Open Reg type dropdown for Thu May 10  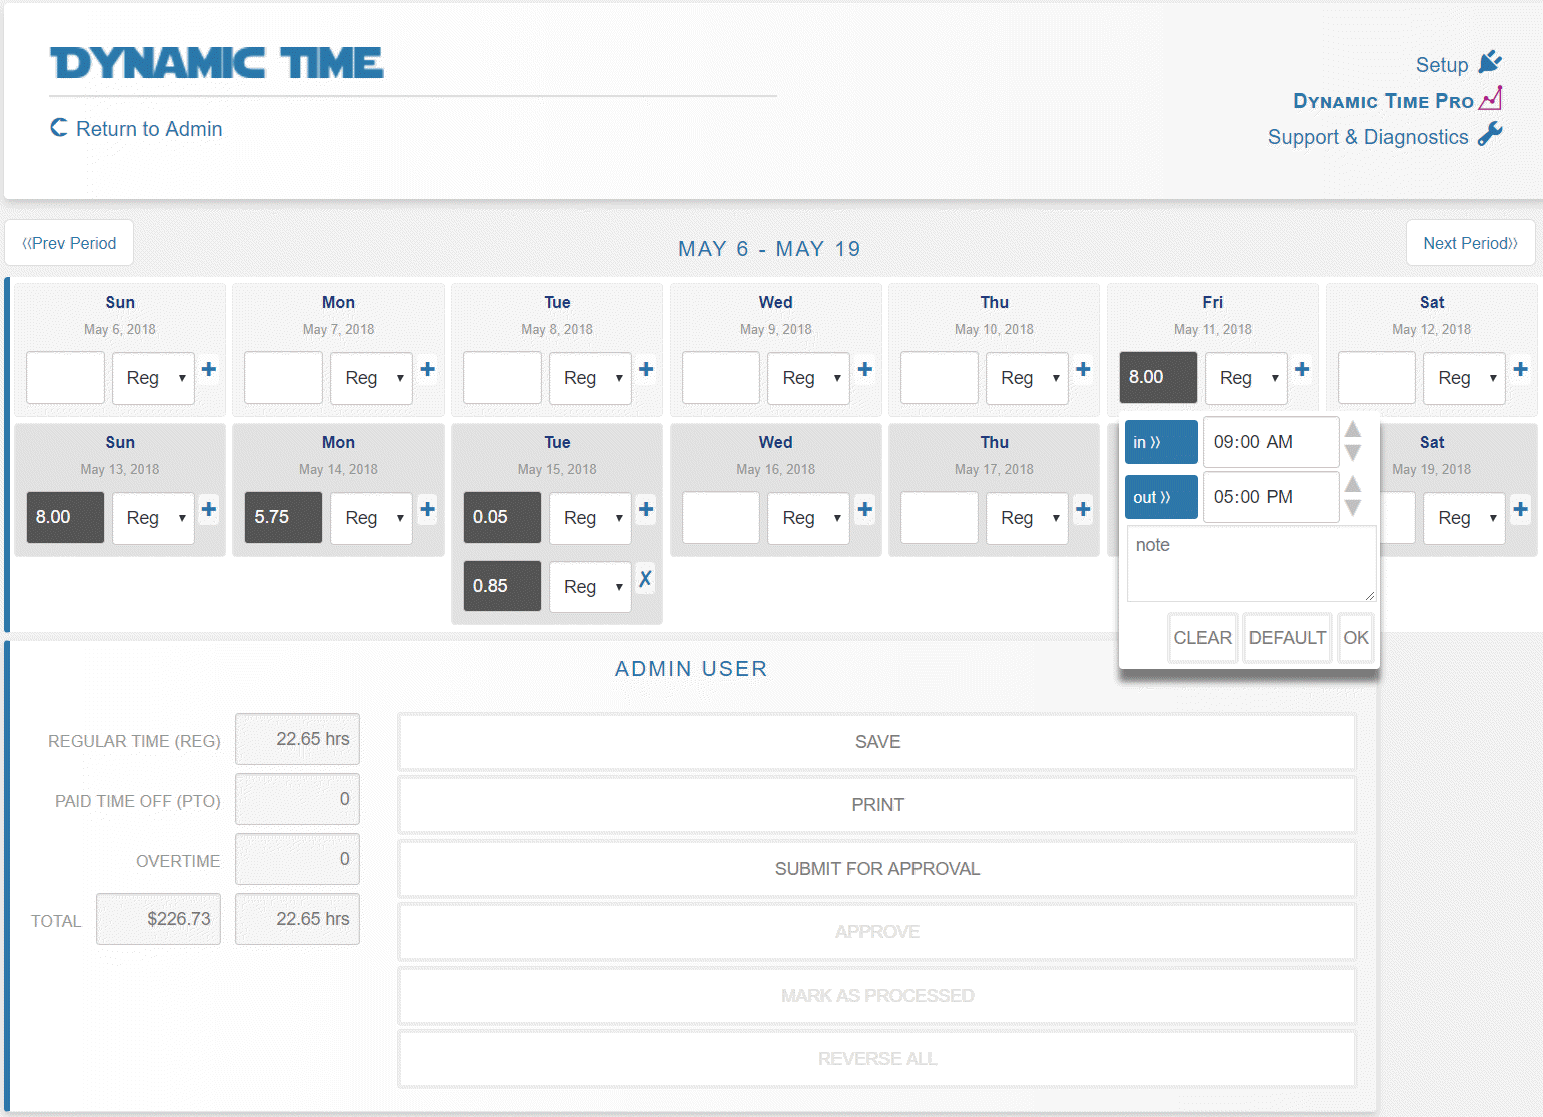[1027, 378]
